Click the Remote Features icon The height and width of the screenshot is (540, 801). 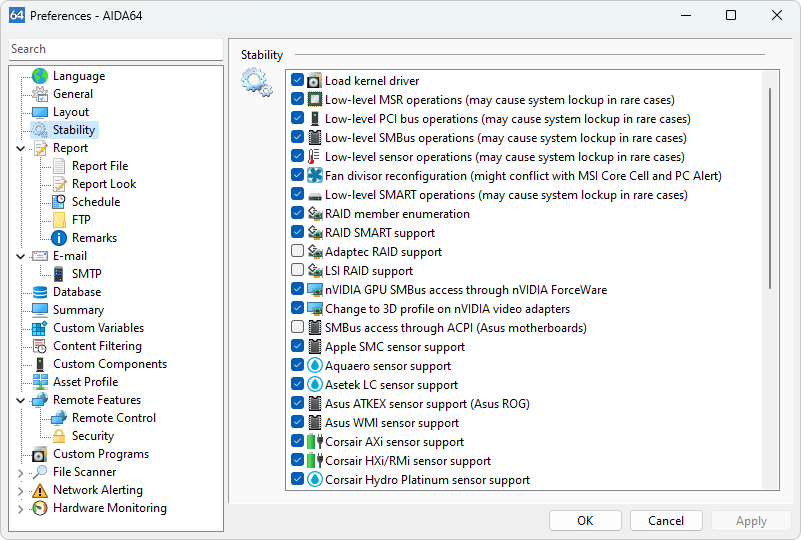click(x=40, y=400)
